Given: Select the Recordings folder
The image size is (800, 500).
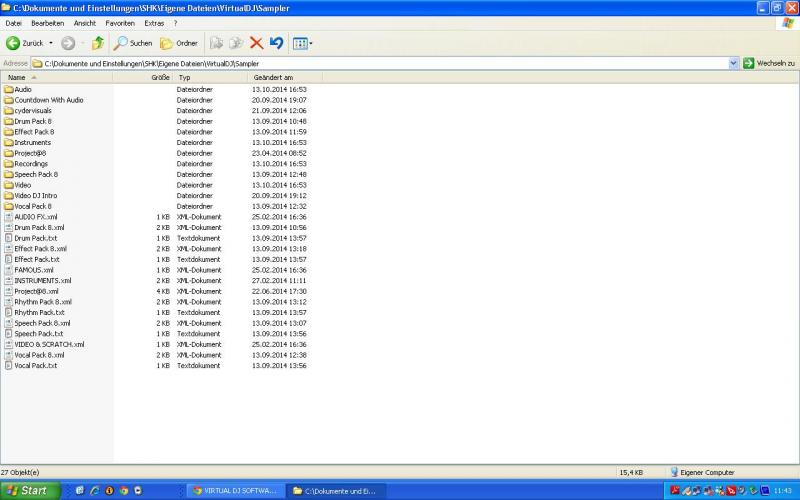Looking at the screenshot, I should (x=26, y=164).
